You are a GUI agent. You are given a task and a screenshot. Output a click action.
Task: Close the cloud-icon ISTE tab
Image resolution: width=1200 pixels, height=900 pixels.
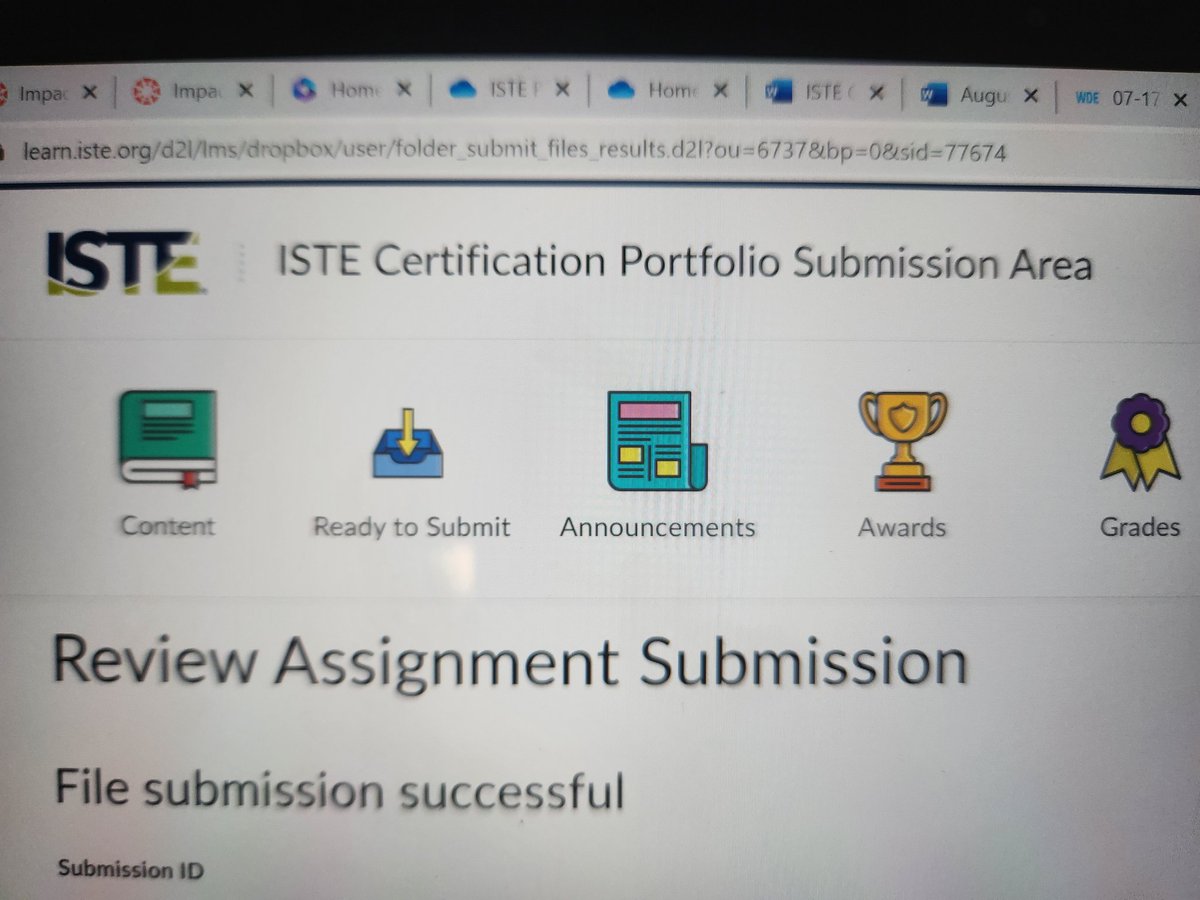(562, 90)
